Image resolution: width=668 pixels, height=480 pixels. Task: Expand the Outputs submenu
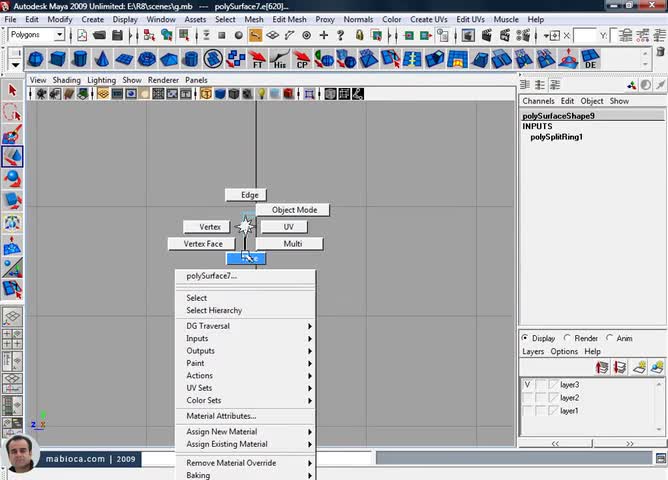pos(245,351)
